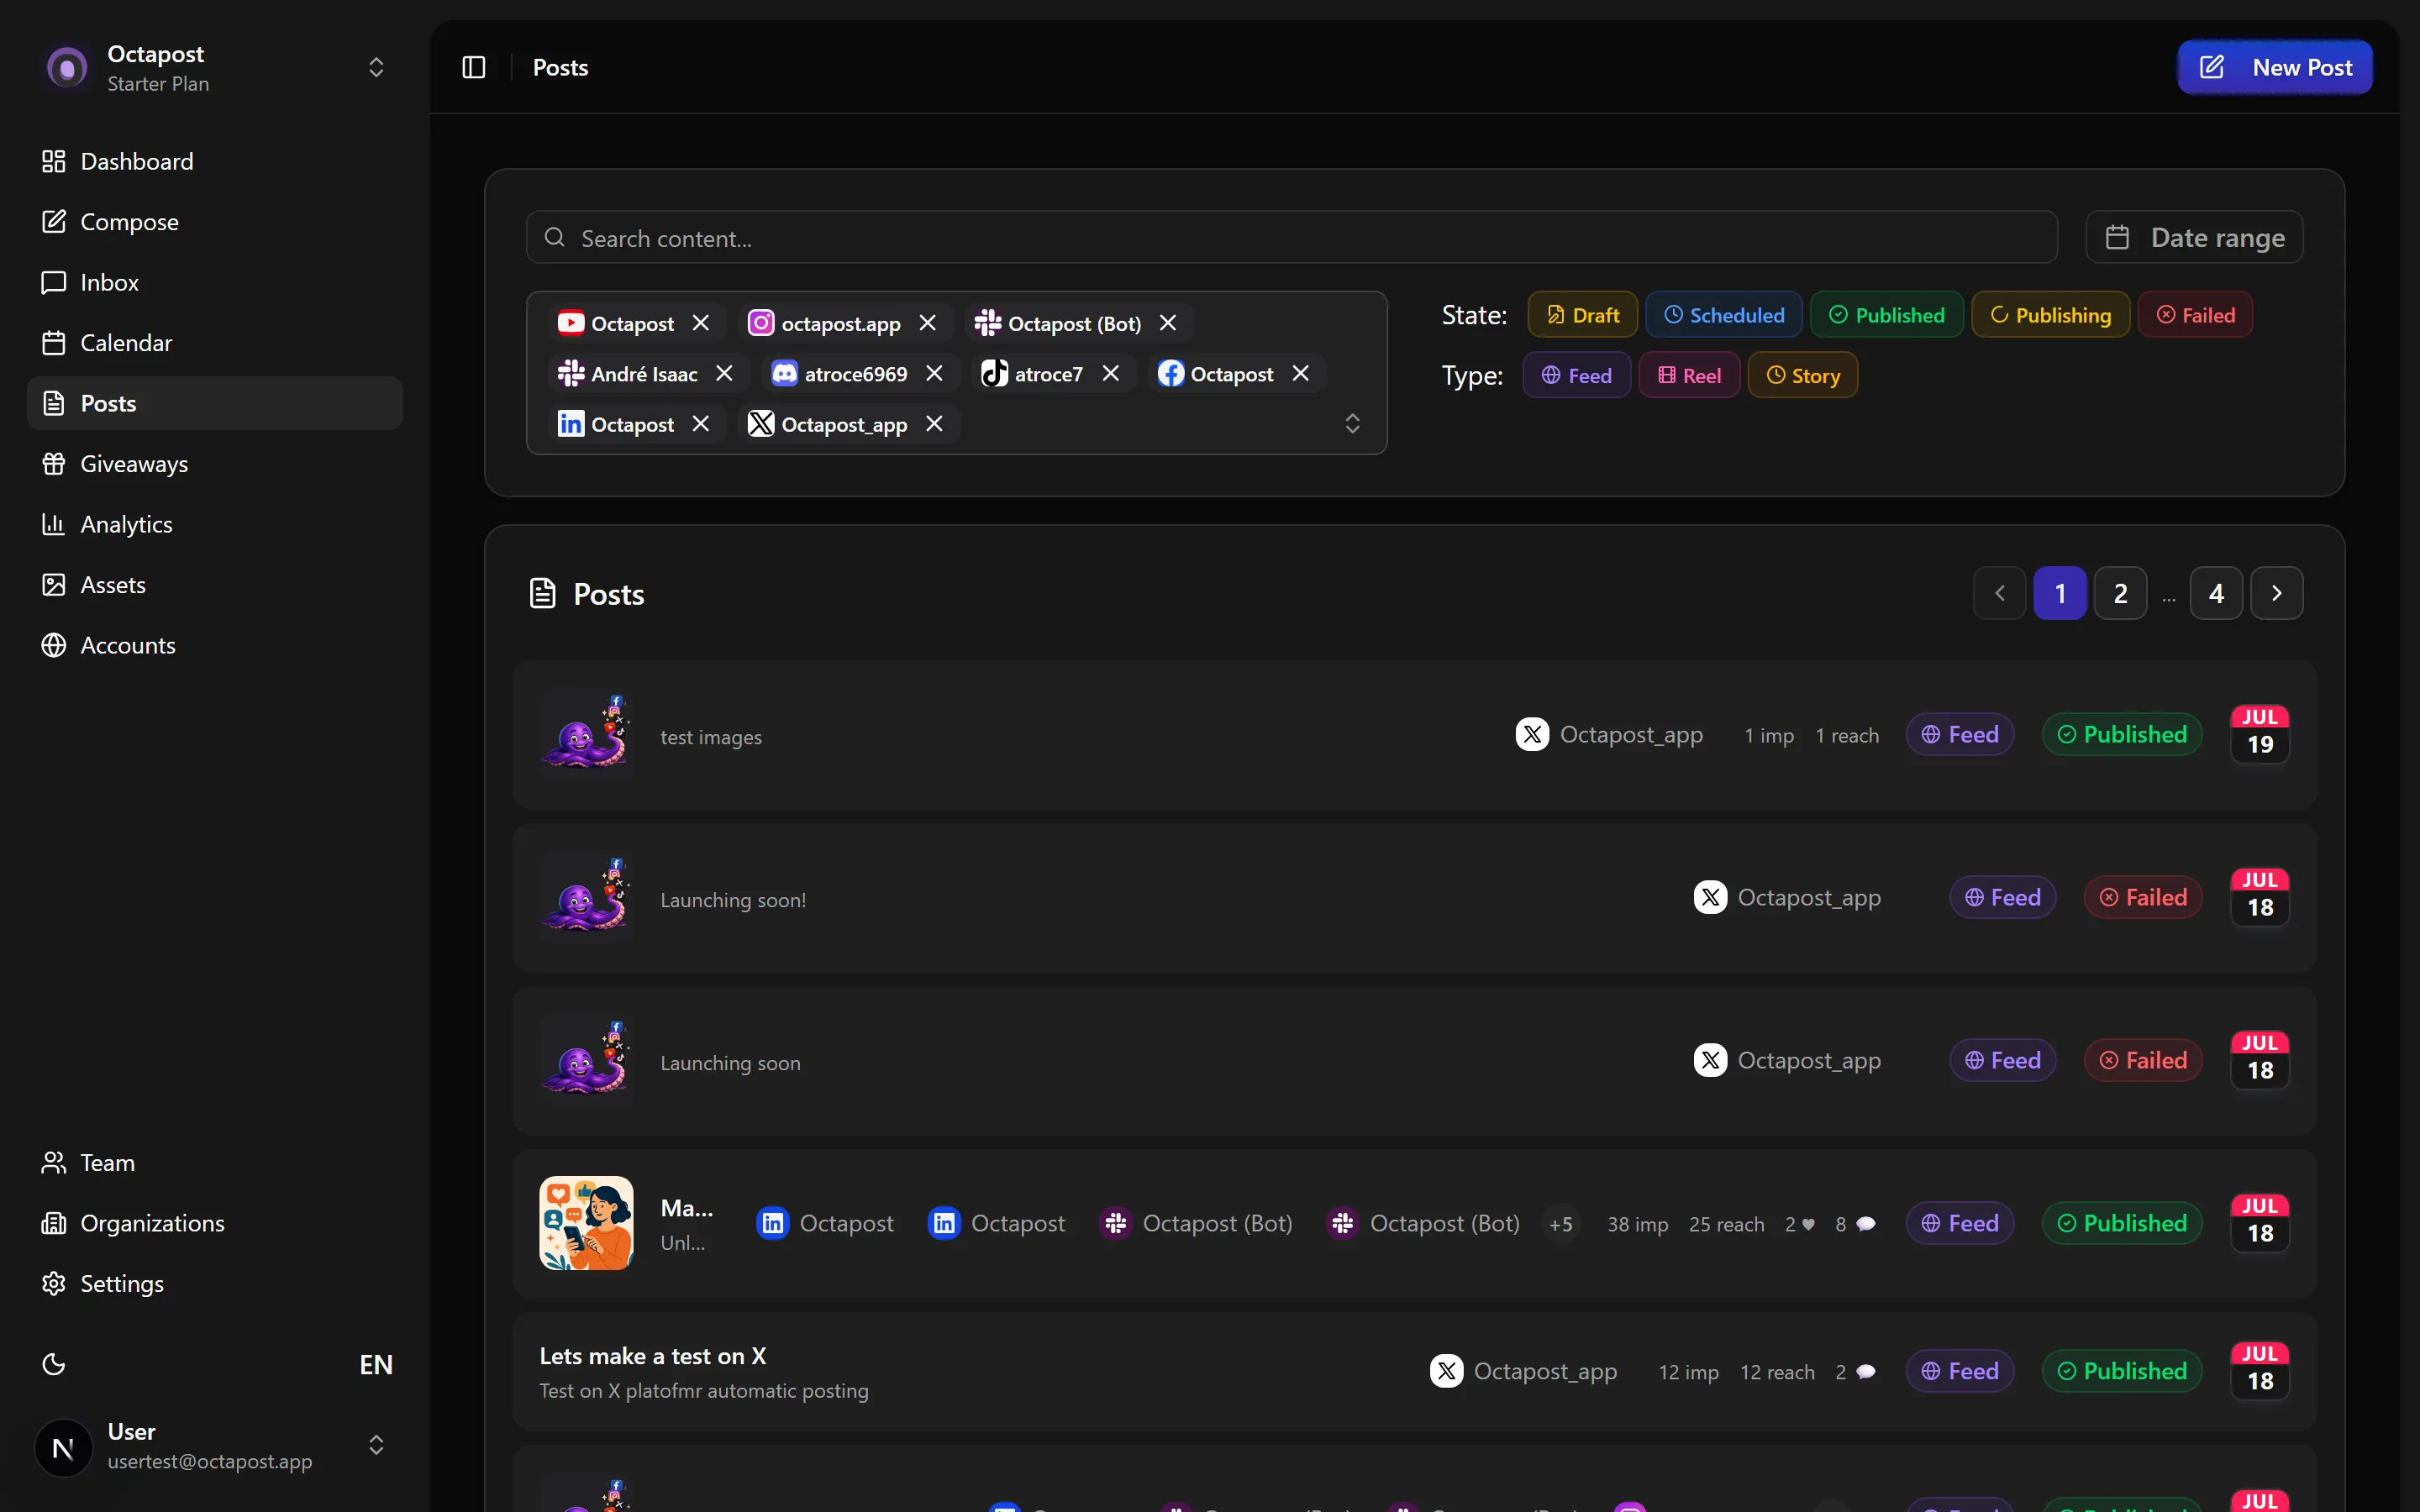The image size is (2420, 1512).
Task: Open Assets in the sidebar
Action: 215,585
